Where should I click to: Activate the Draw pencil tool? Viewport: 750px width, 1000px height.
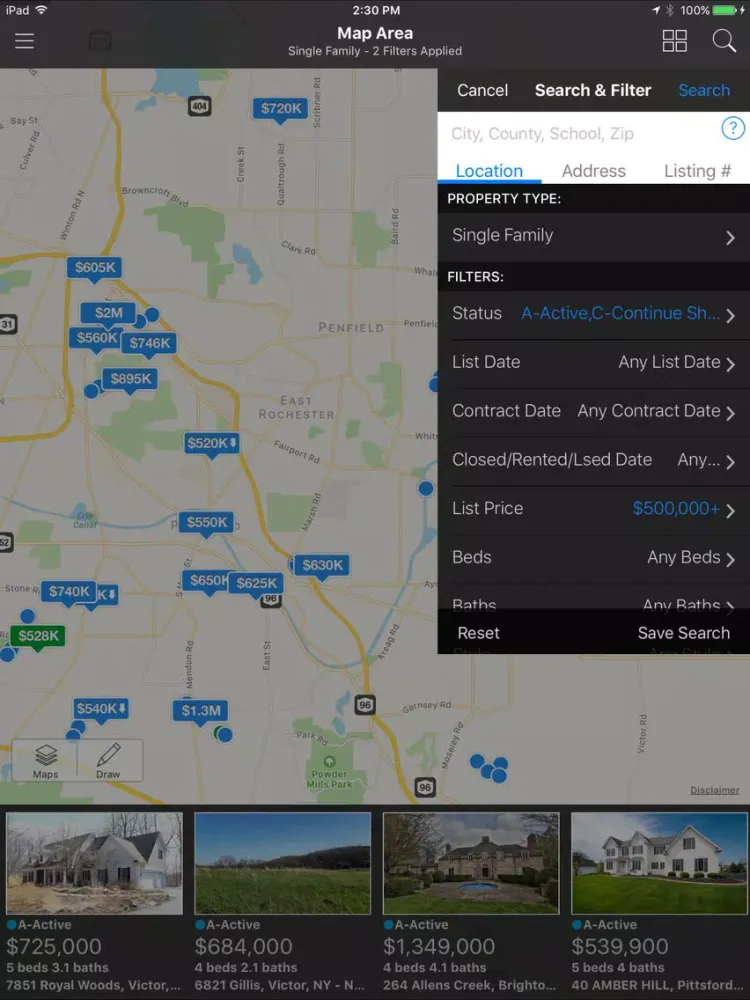pyautogui.click(x=108, y=761)
